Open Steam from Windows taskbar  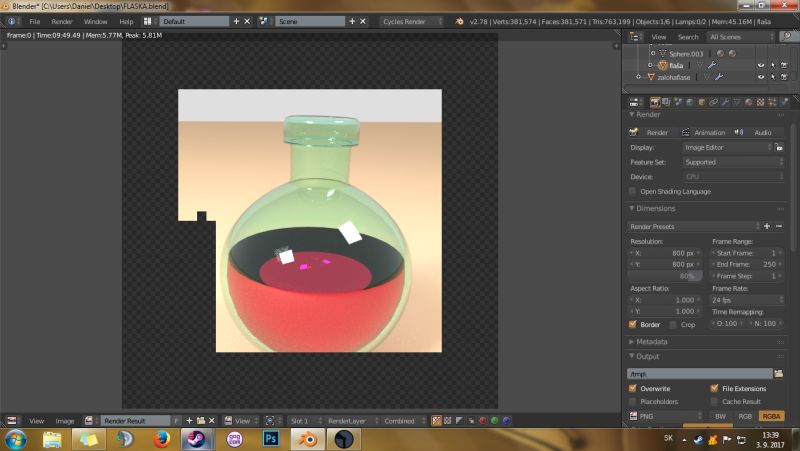(196, 439)
